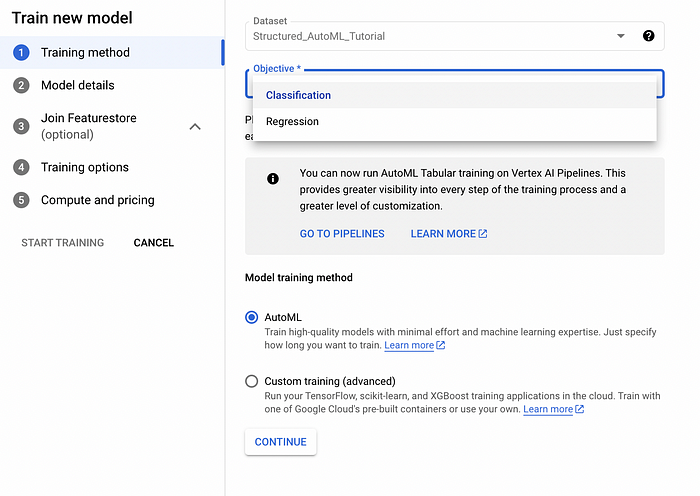Open the Dataset dropdown arrow
Viewport: 700px width, 496px height.
tap(621, 36)
